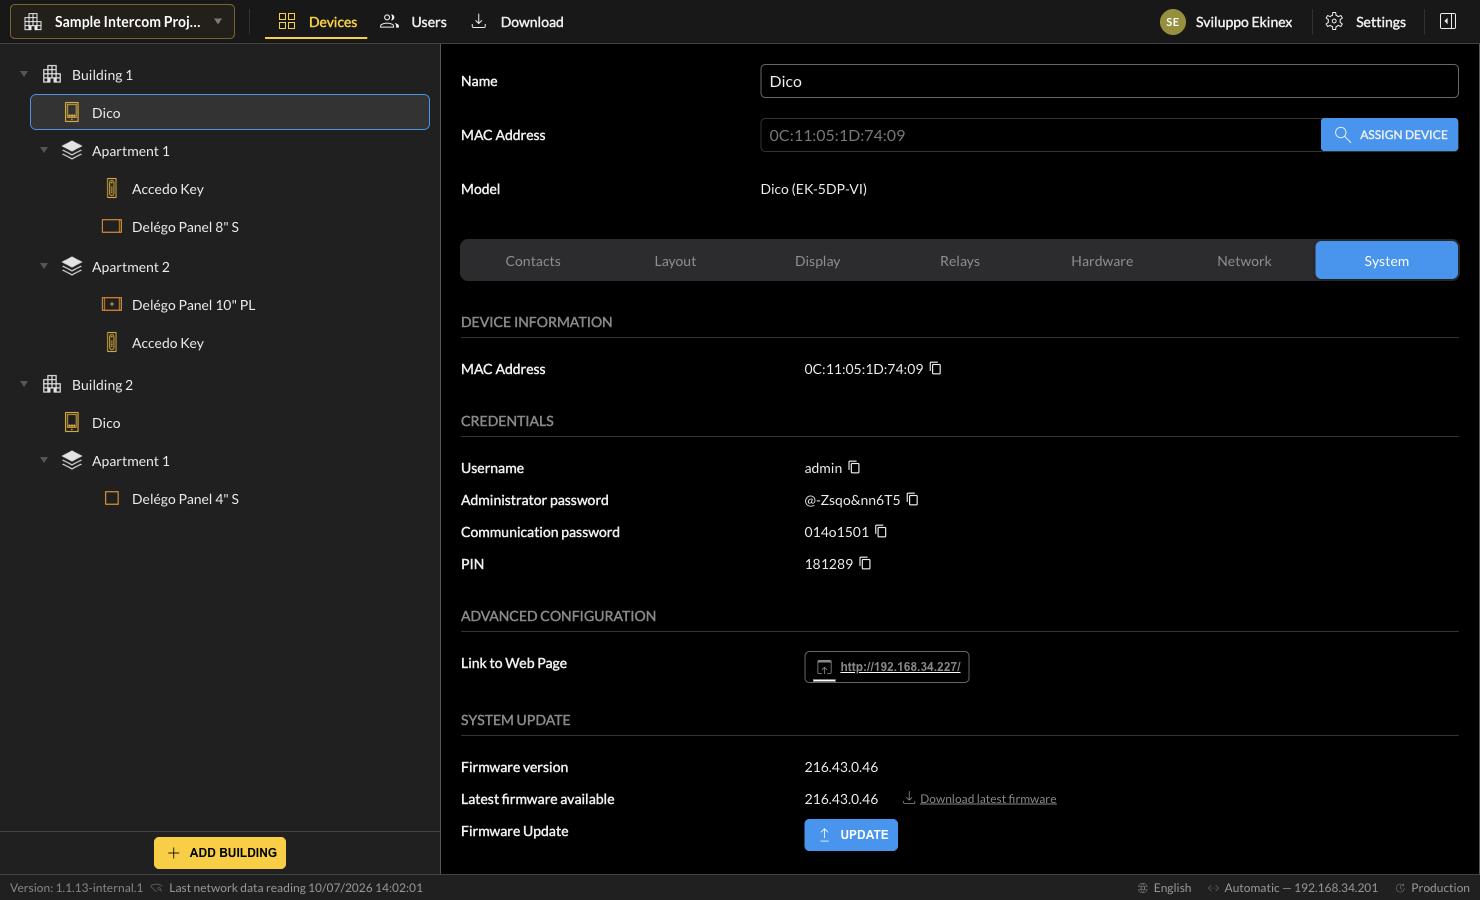Click Apartment 1 layers icon in Building 2
1480x900 pixels.
tap(72, 460)
